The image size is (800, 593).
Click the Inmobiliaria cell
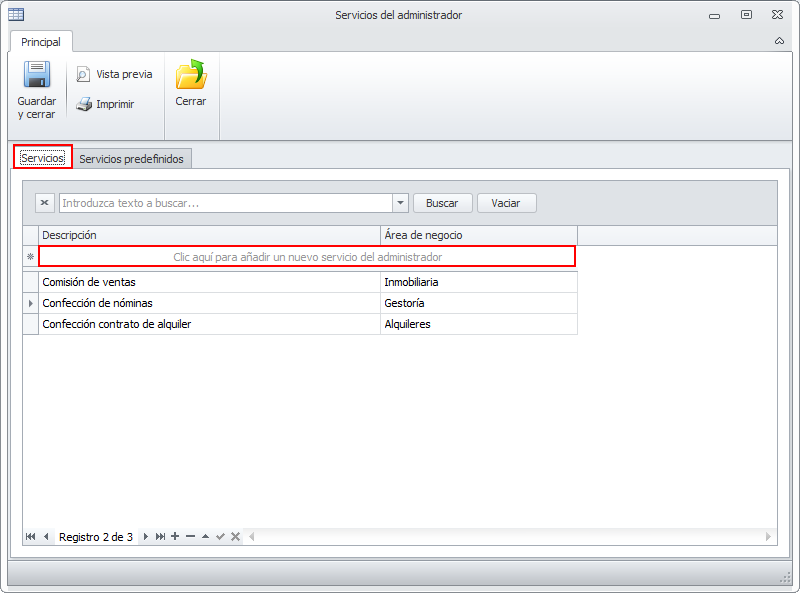pos(479,282)
